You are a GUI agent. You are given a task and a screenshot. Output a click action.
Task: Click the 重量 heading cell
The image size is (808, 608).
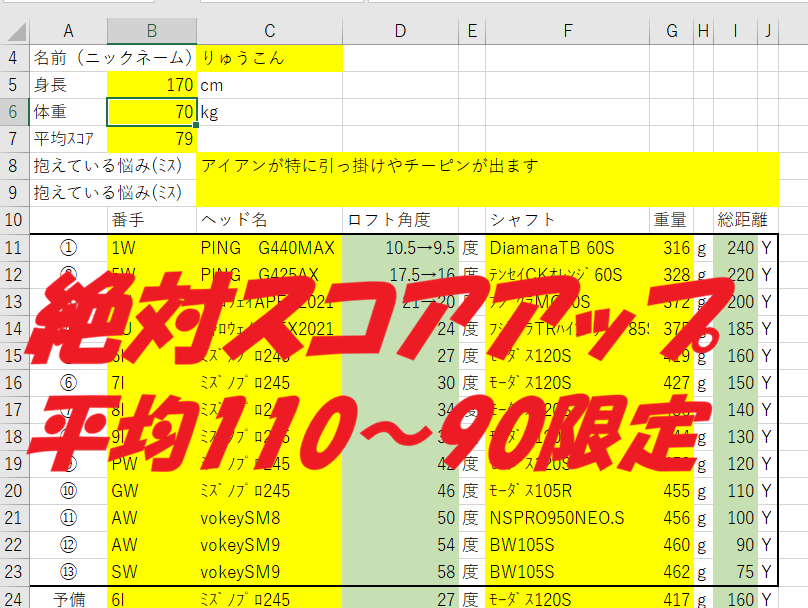point(671,220)
